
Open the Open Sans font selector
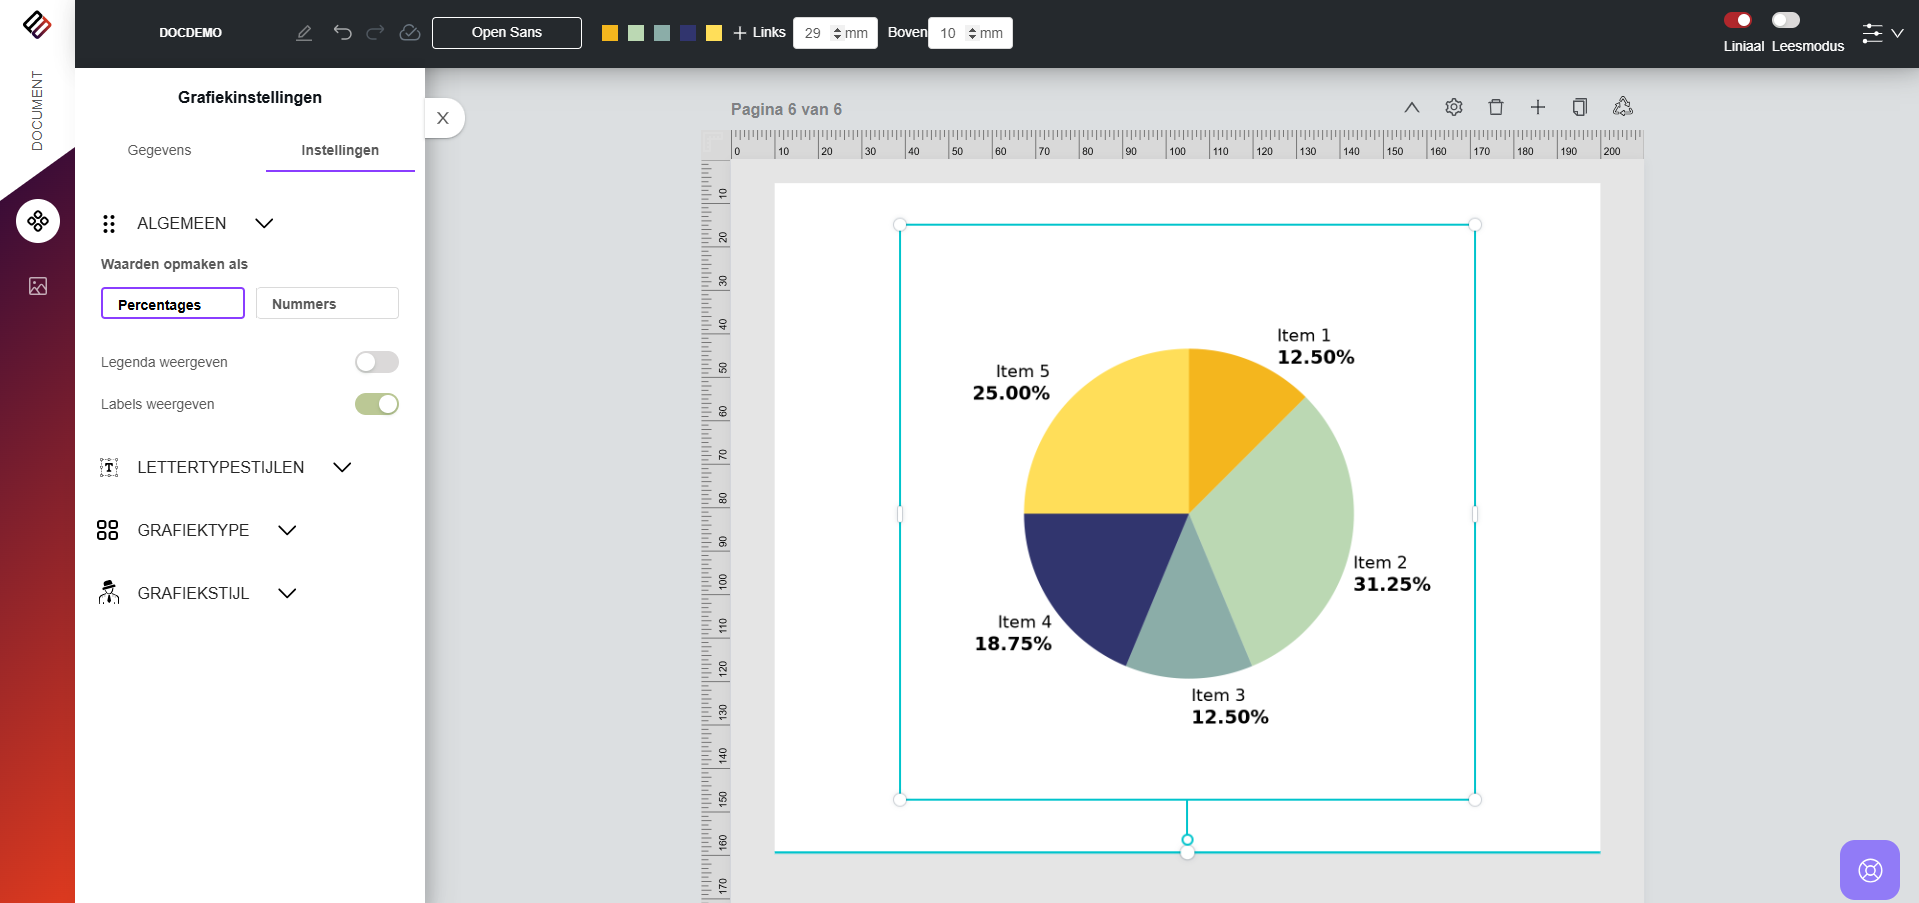click(x=506, y=33)
